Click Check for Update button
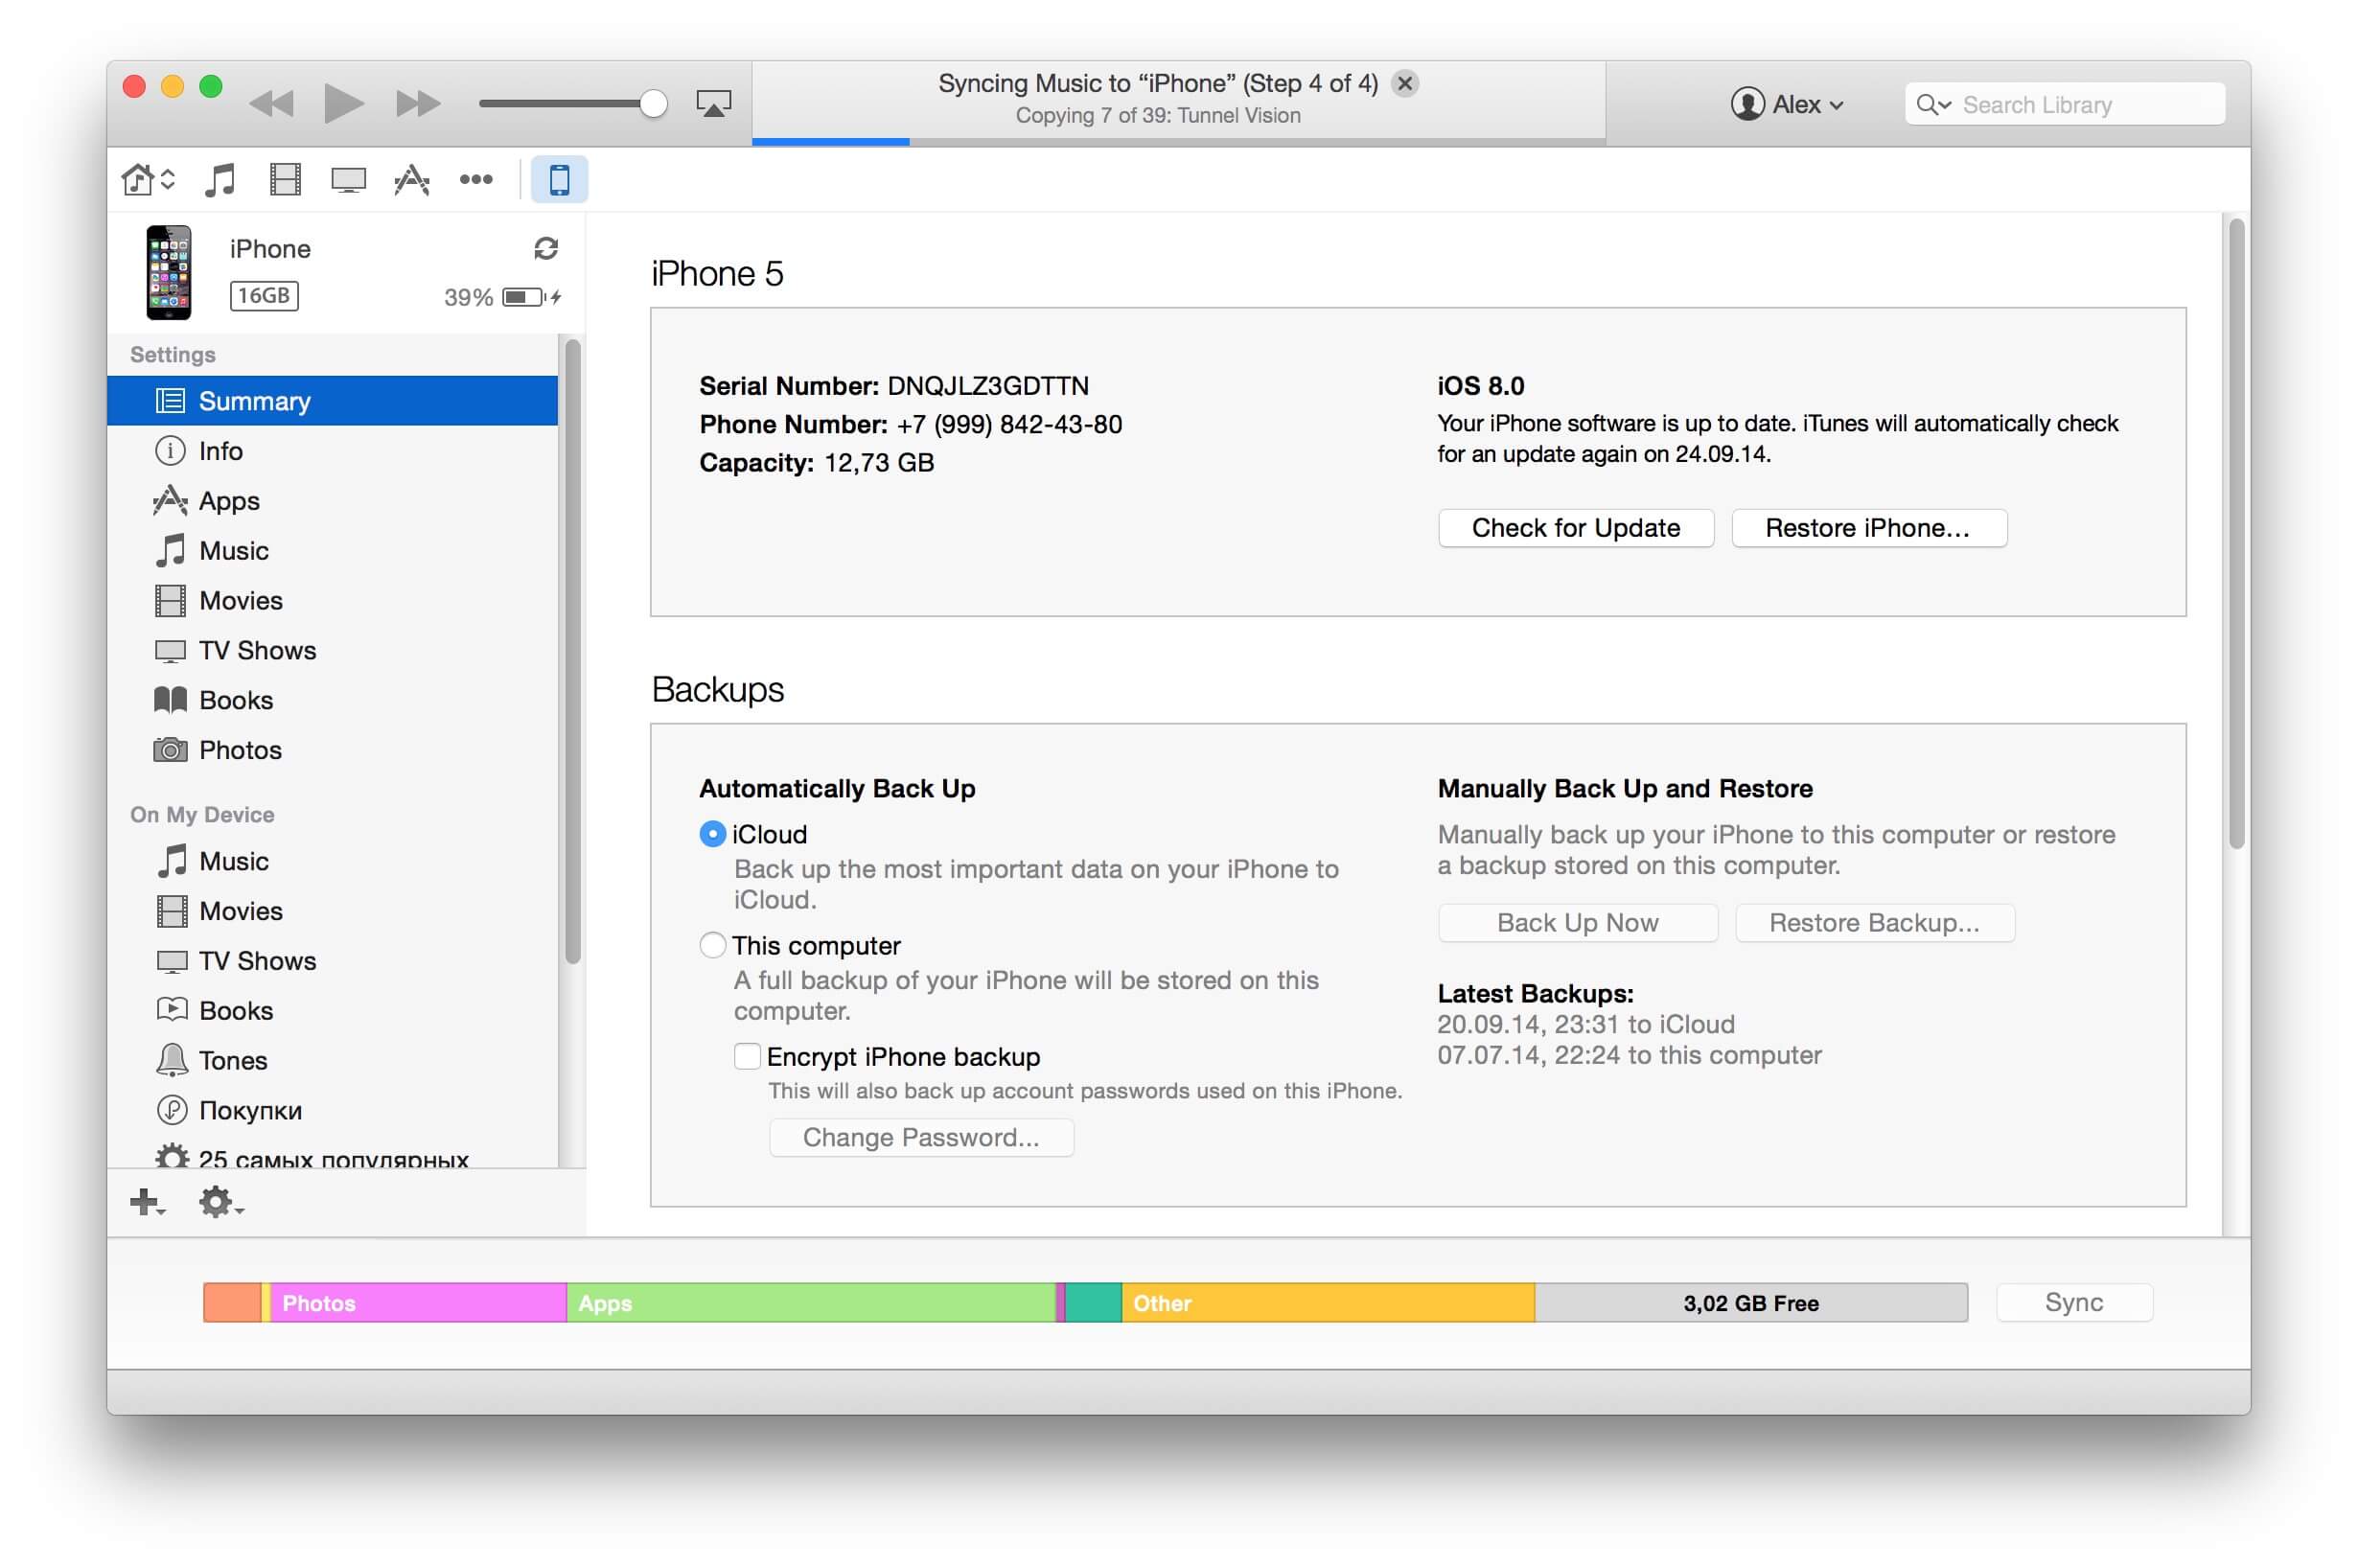The height and width of the screenshot is (1568, 2358). click(1576, 528)
